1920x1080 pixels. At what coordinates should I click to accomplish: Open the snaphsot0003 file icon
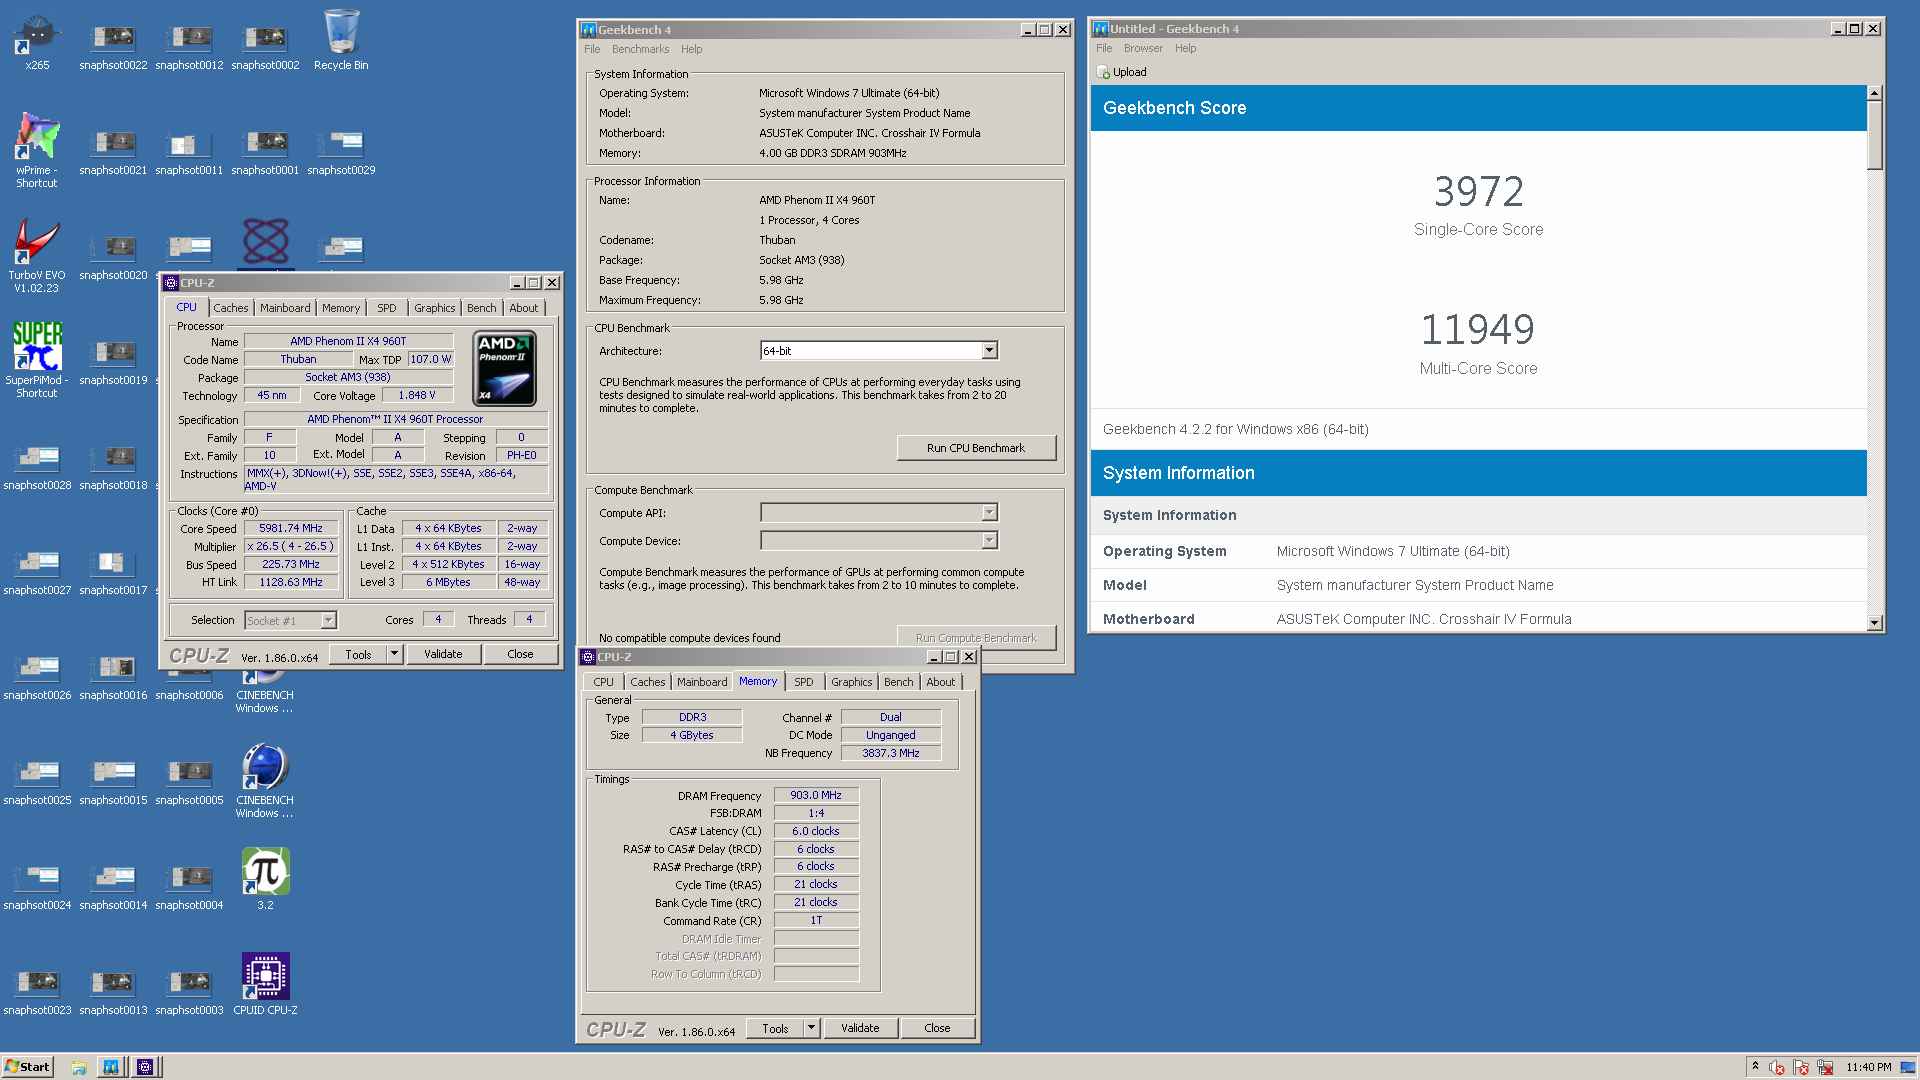[189, 990]
